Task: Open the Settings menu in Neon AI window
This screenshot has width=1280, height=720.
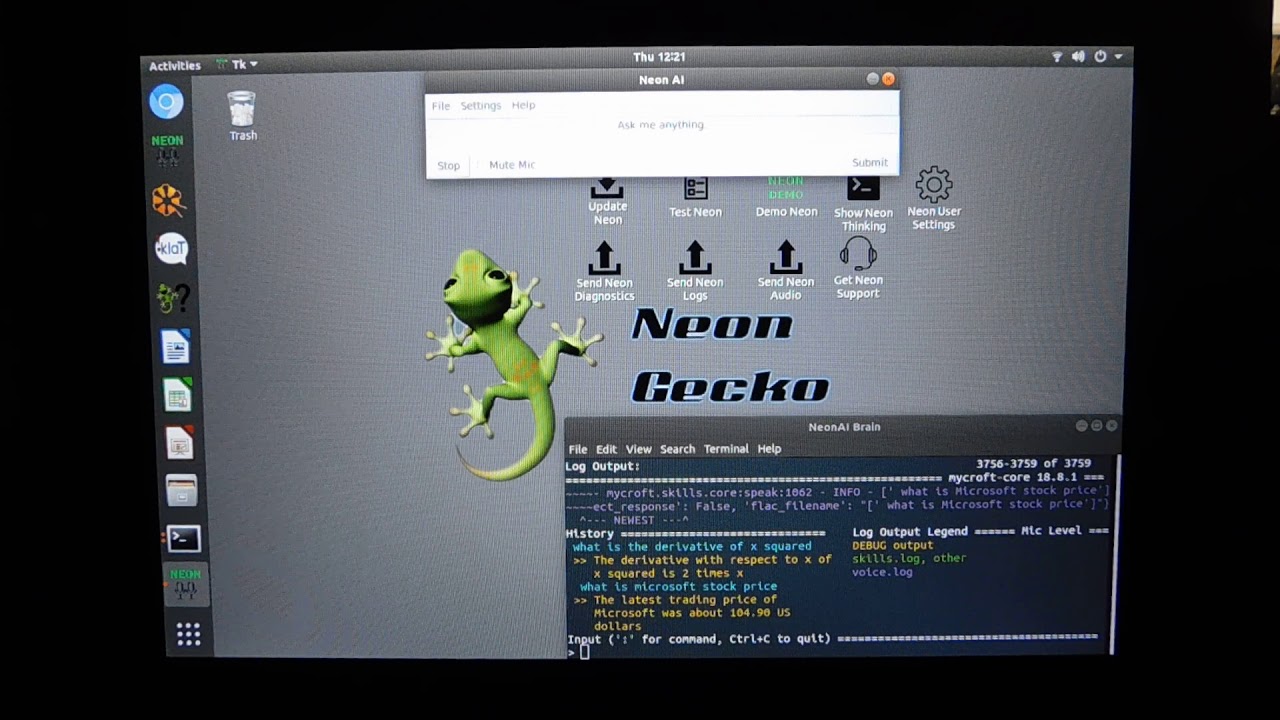Action: pyautogui.click(x=480, y=105)
